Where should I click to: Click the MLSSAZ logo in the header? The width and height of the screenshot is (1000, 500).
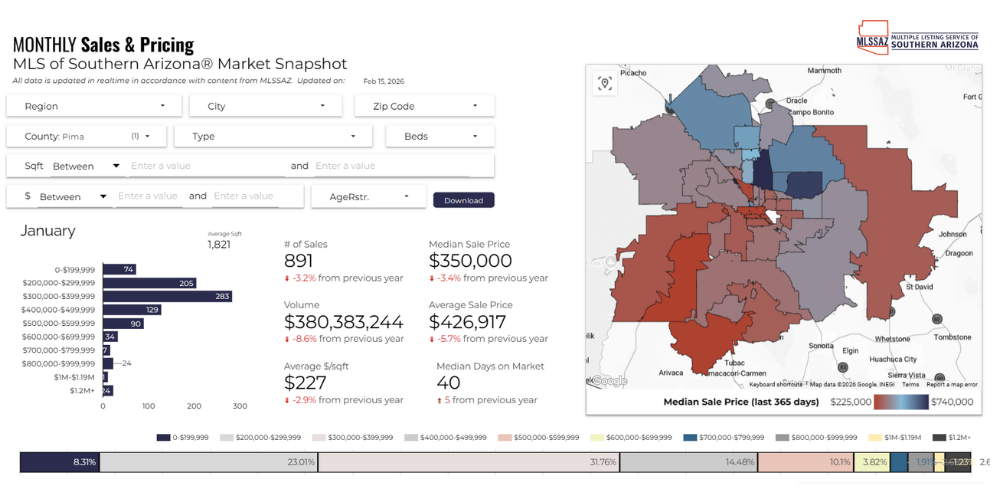coord(917,37)
